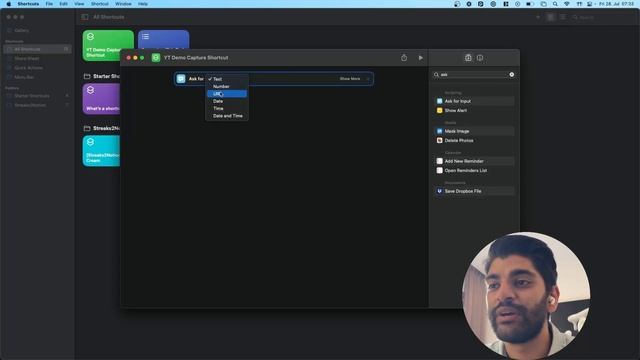Open the Shortcut menu in the menu bar
The height and width of the screenshot is (360, 640).
[100, 4]
